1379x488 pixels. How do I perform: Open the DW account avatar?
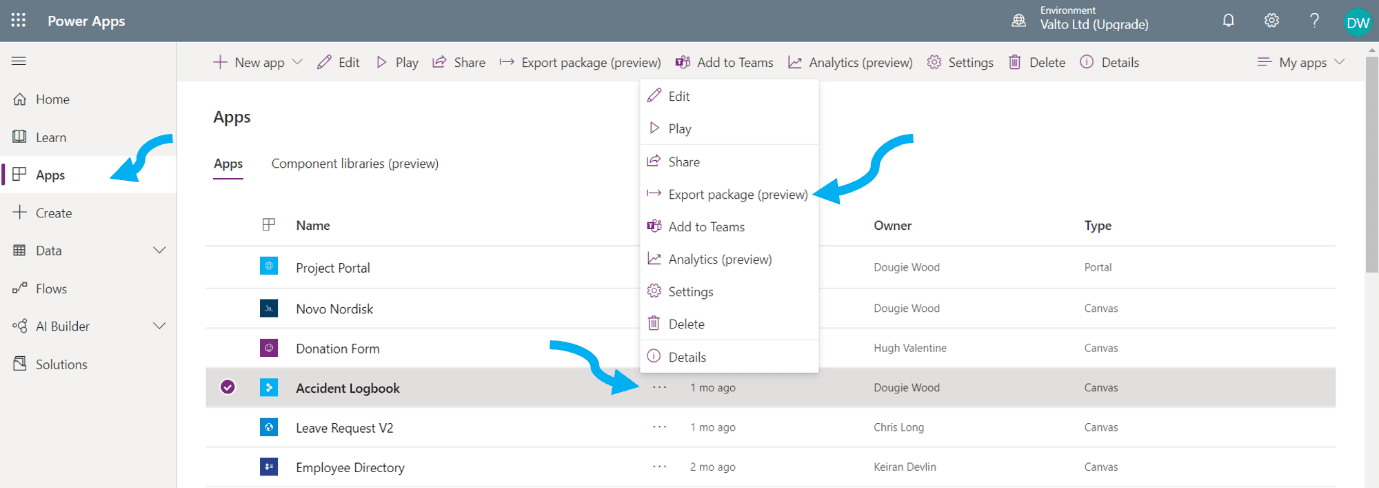[x=1357, y=21]
